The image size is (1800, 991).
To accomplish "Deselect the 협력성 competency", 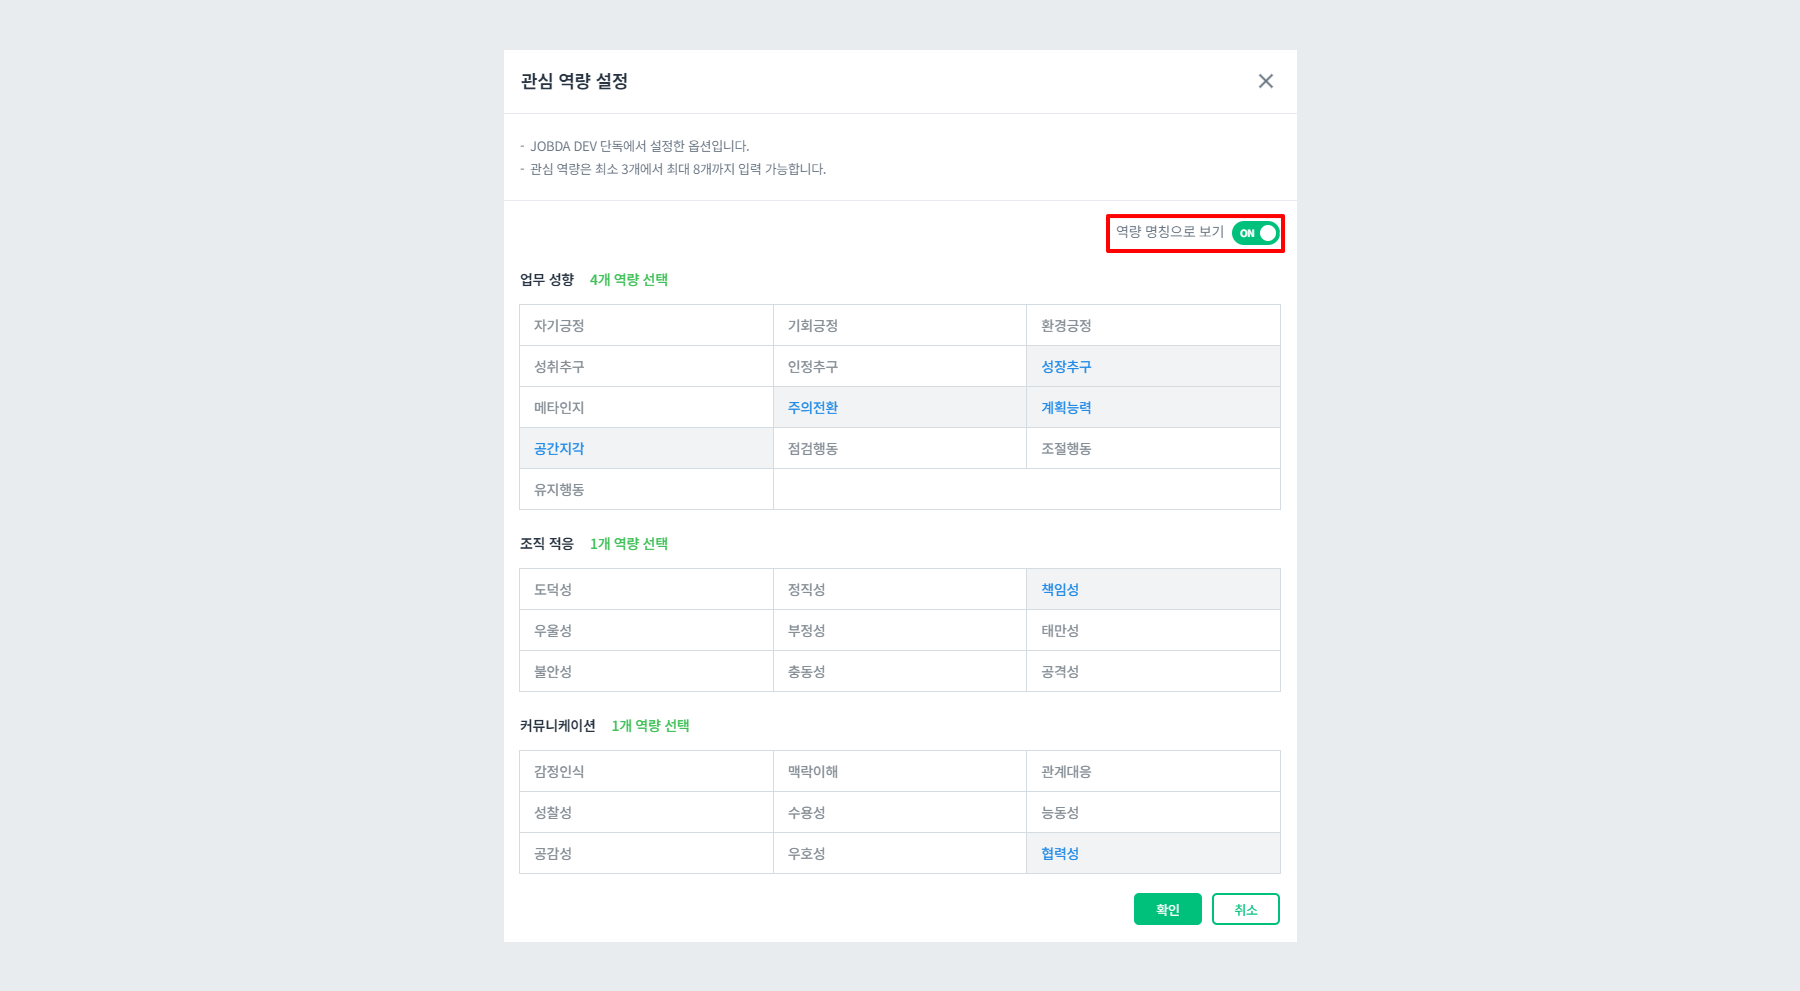I will 1059,853.
